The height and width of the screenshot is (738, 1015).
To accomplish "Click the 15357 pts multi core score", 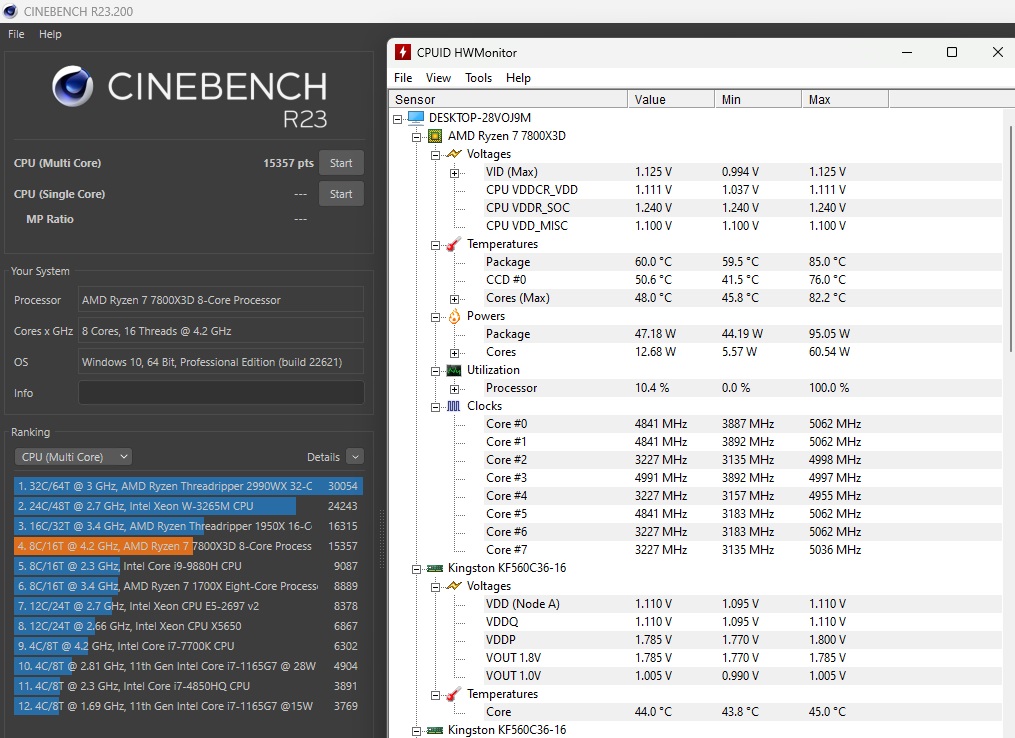I will point(288,163).
